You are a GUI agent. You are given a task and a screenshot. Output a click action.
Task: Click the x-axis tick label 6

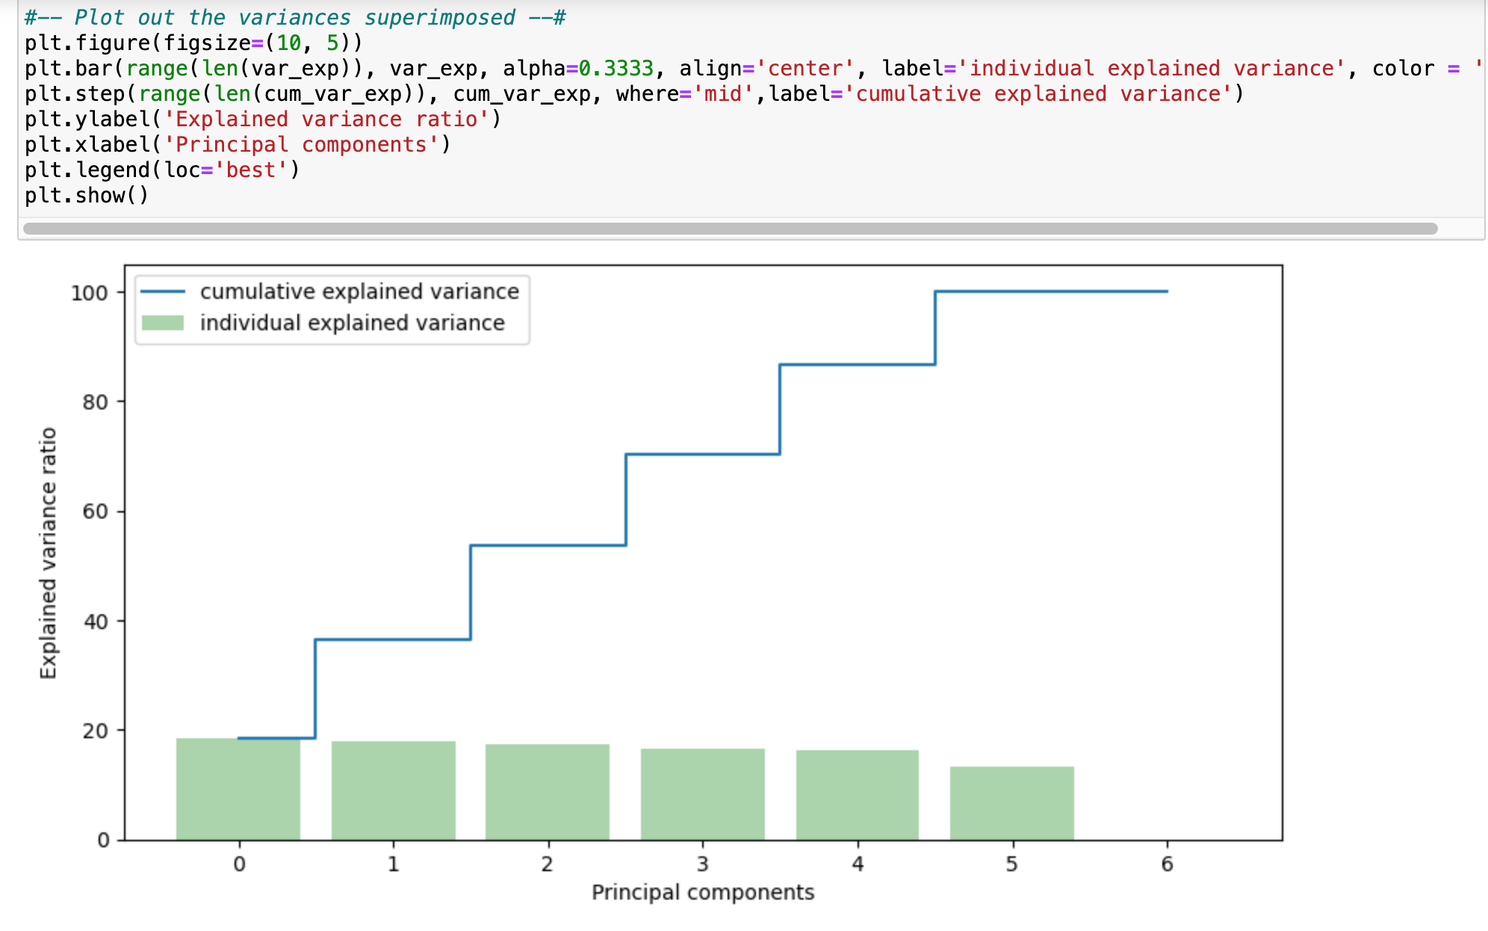coord(1166,864)
